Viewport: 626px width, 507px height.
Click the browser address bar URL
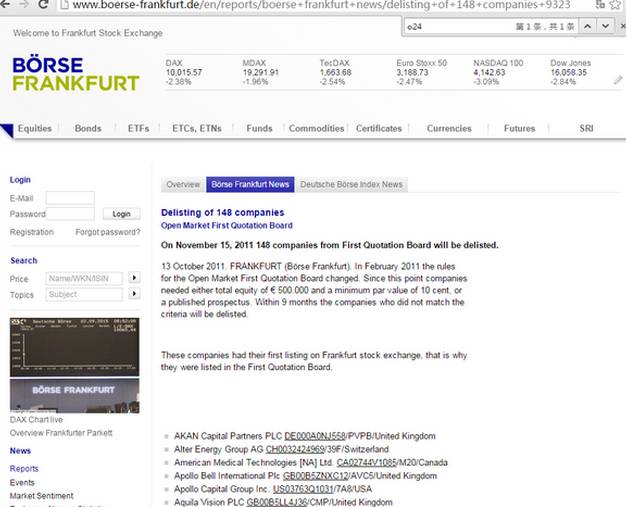pos(321,5)
